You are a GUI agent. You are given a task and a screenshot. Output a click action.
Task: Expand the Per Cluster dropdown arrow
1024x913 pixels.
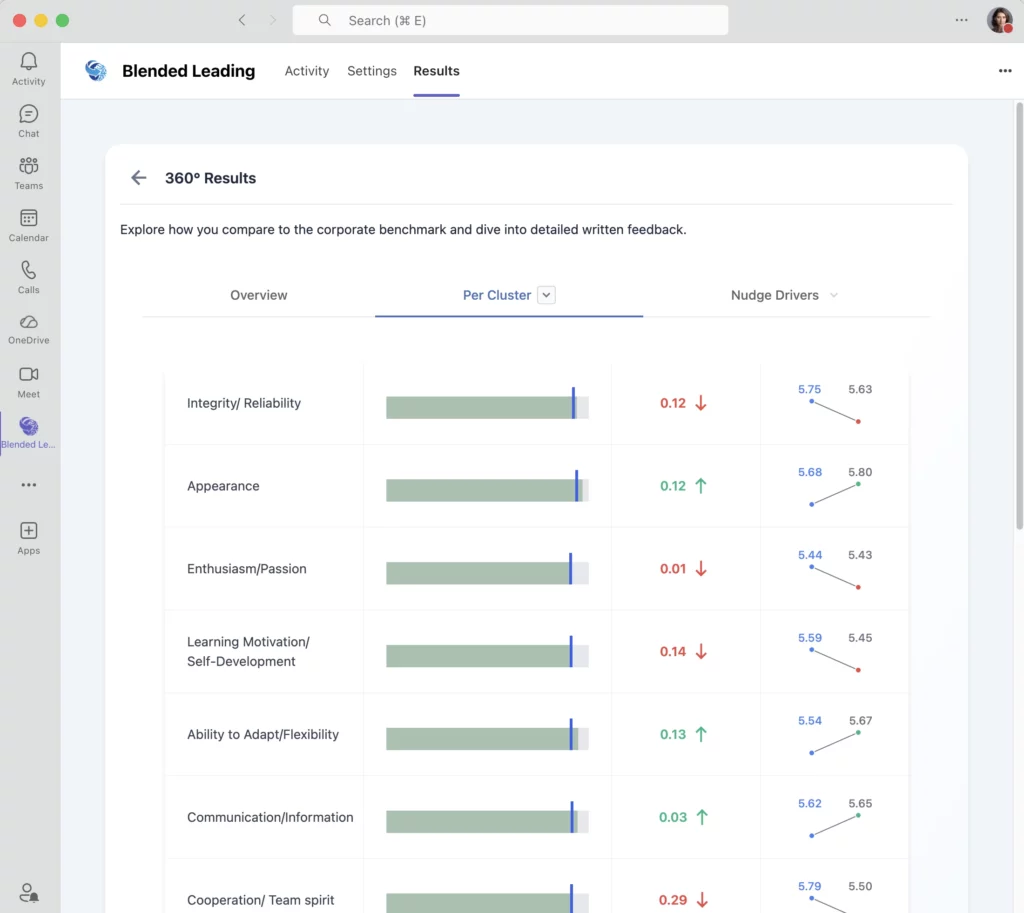546,295
